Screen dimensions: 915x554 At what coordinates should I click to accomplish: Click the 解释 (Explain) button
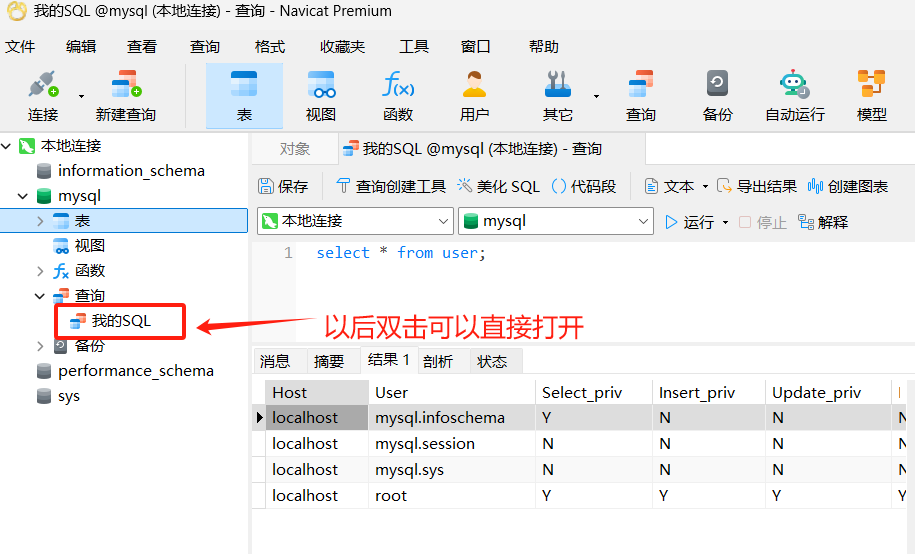click(x=823, y=222)
